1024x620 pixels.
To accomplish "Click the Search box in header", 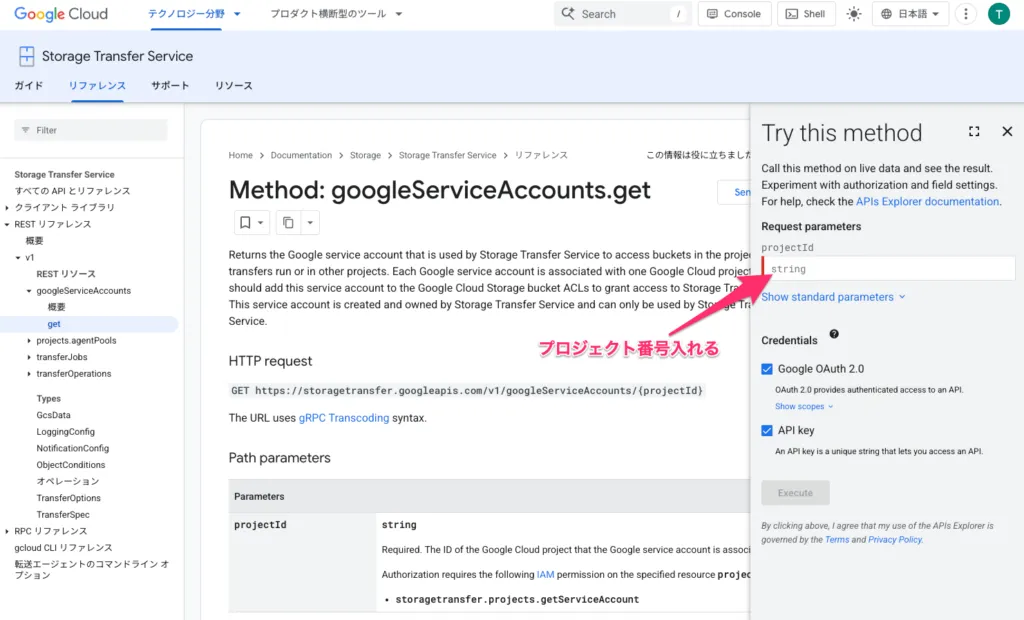I will [x=622, y=14].
